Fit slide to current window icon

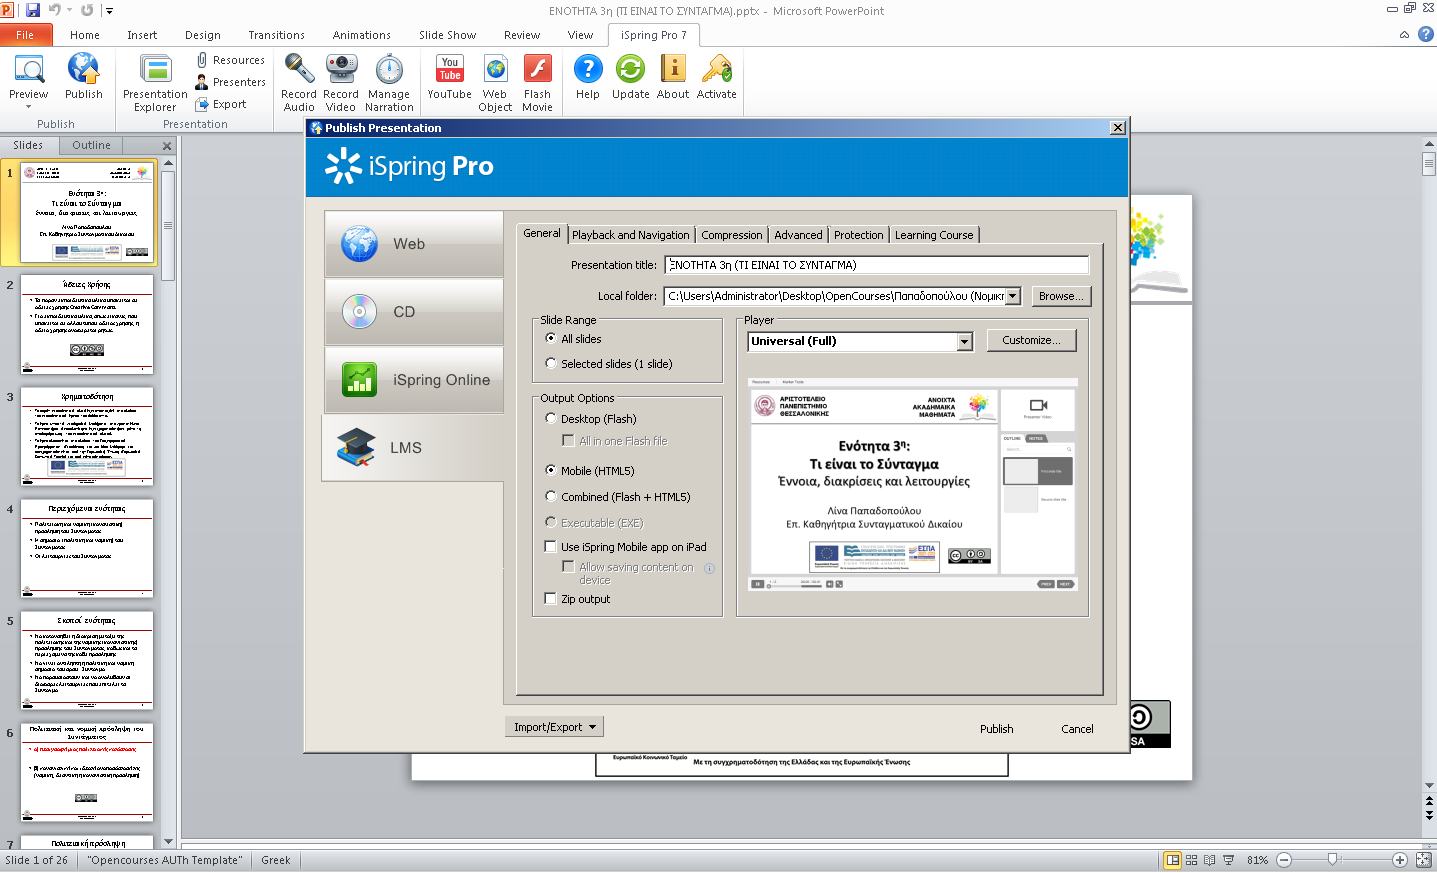(1424, 860)
